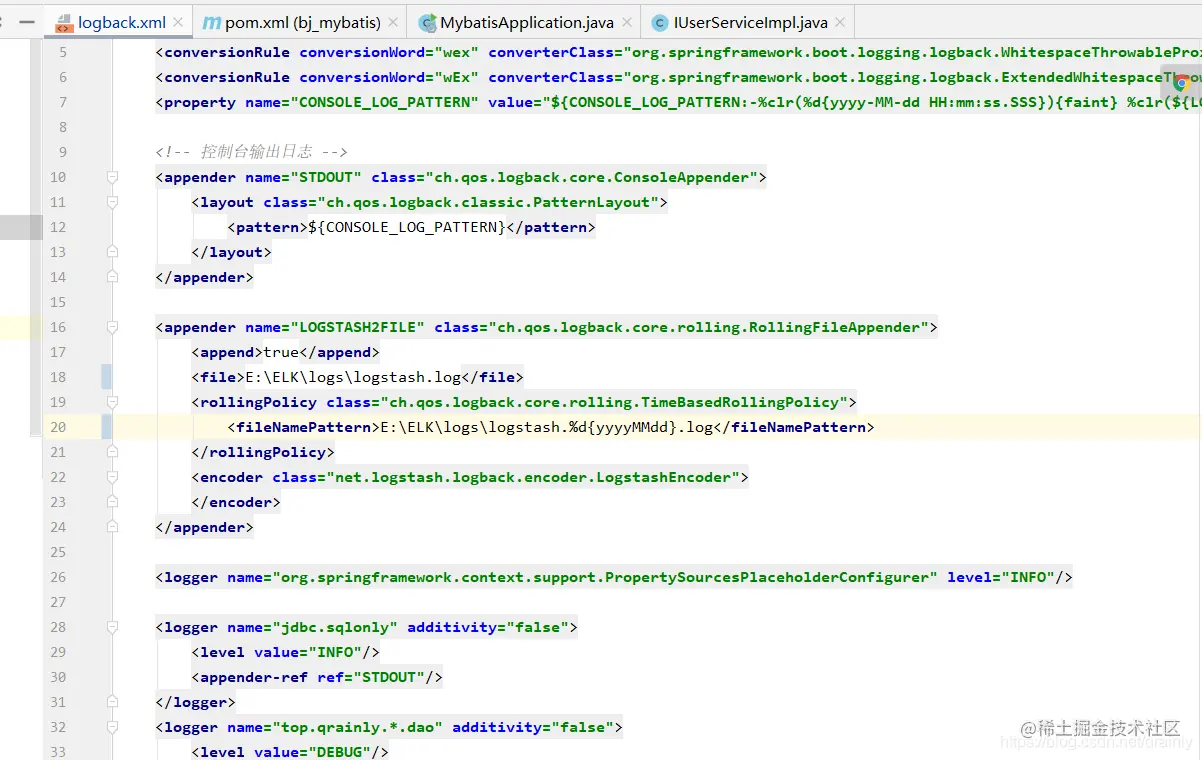Click line number 16 in gutter
Viewport: 1202px width, 760px height.
tap(58, 327)
